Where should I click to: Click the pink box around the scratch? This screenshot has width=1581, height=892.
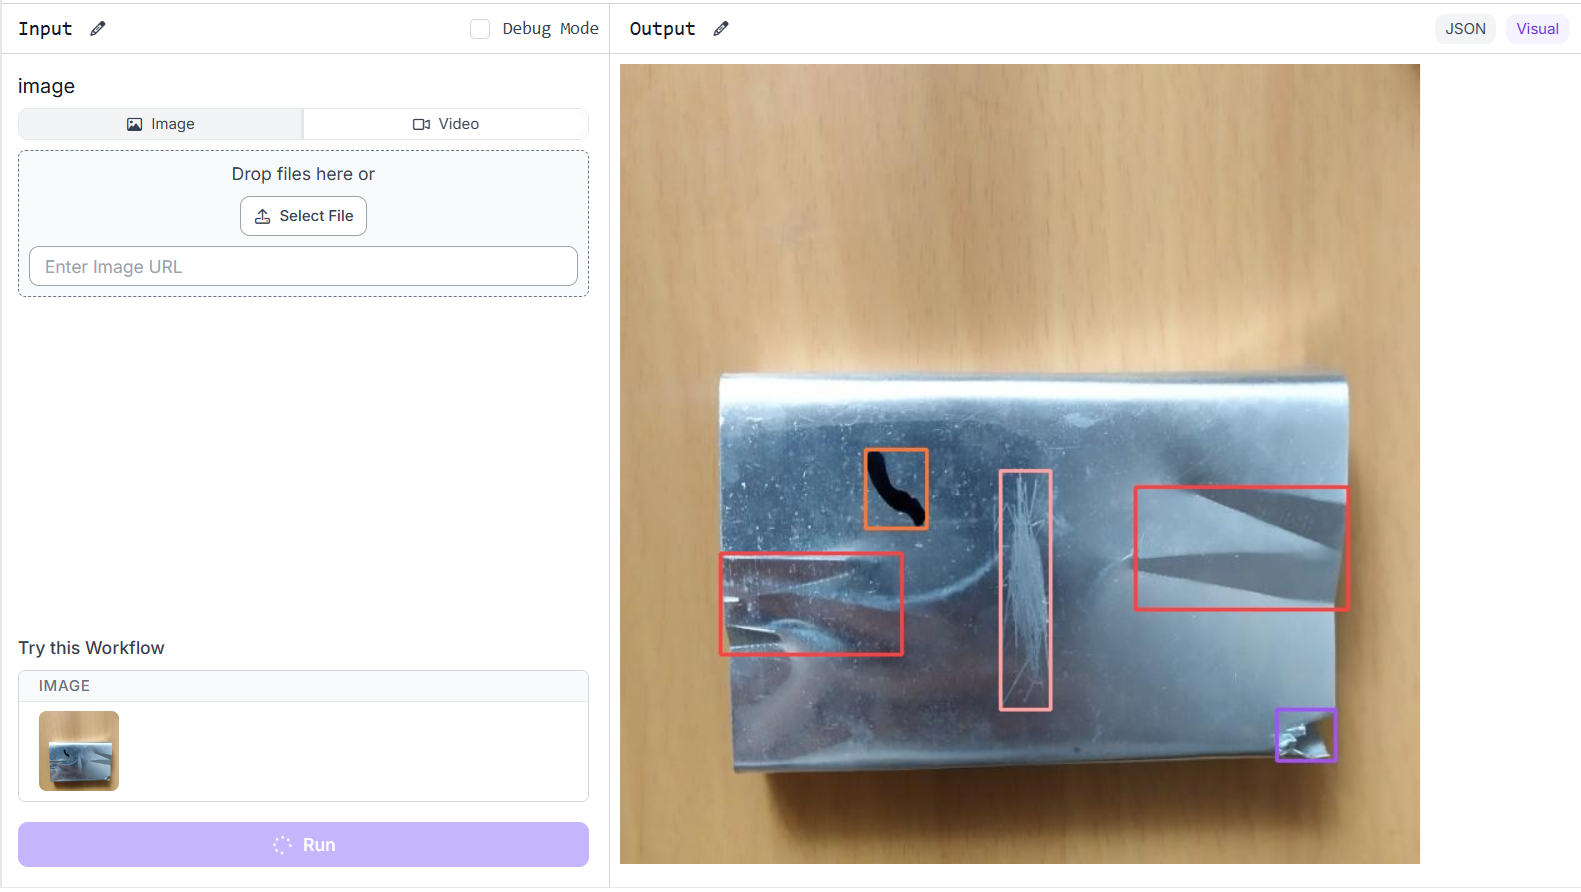(1026, 590)
